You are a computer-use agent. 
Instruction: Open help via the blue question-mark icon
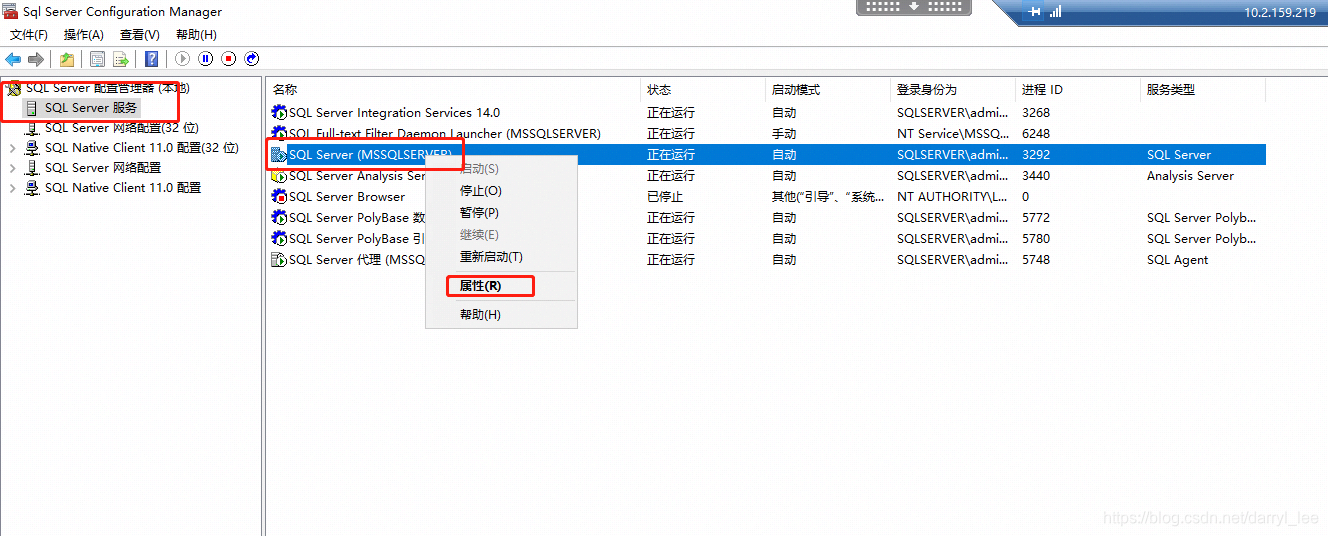click(x=151, y=59)
